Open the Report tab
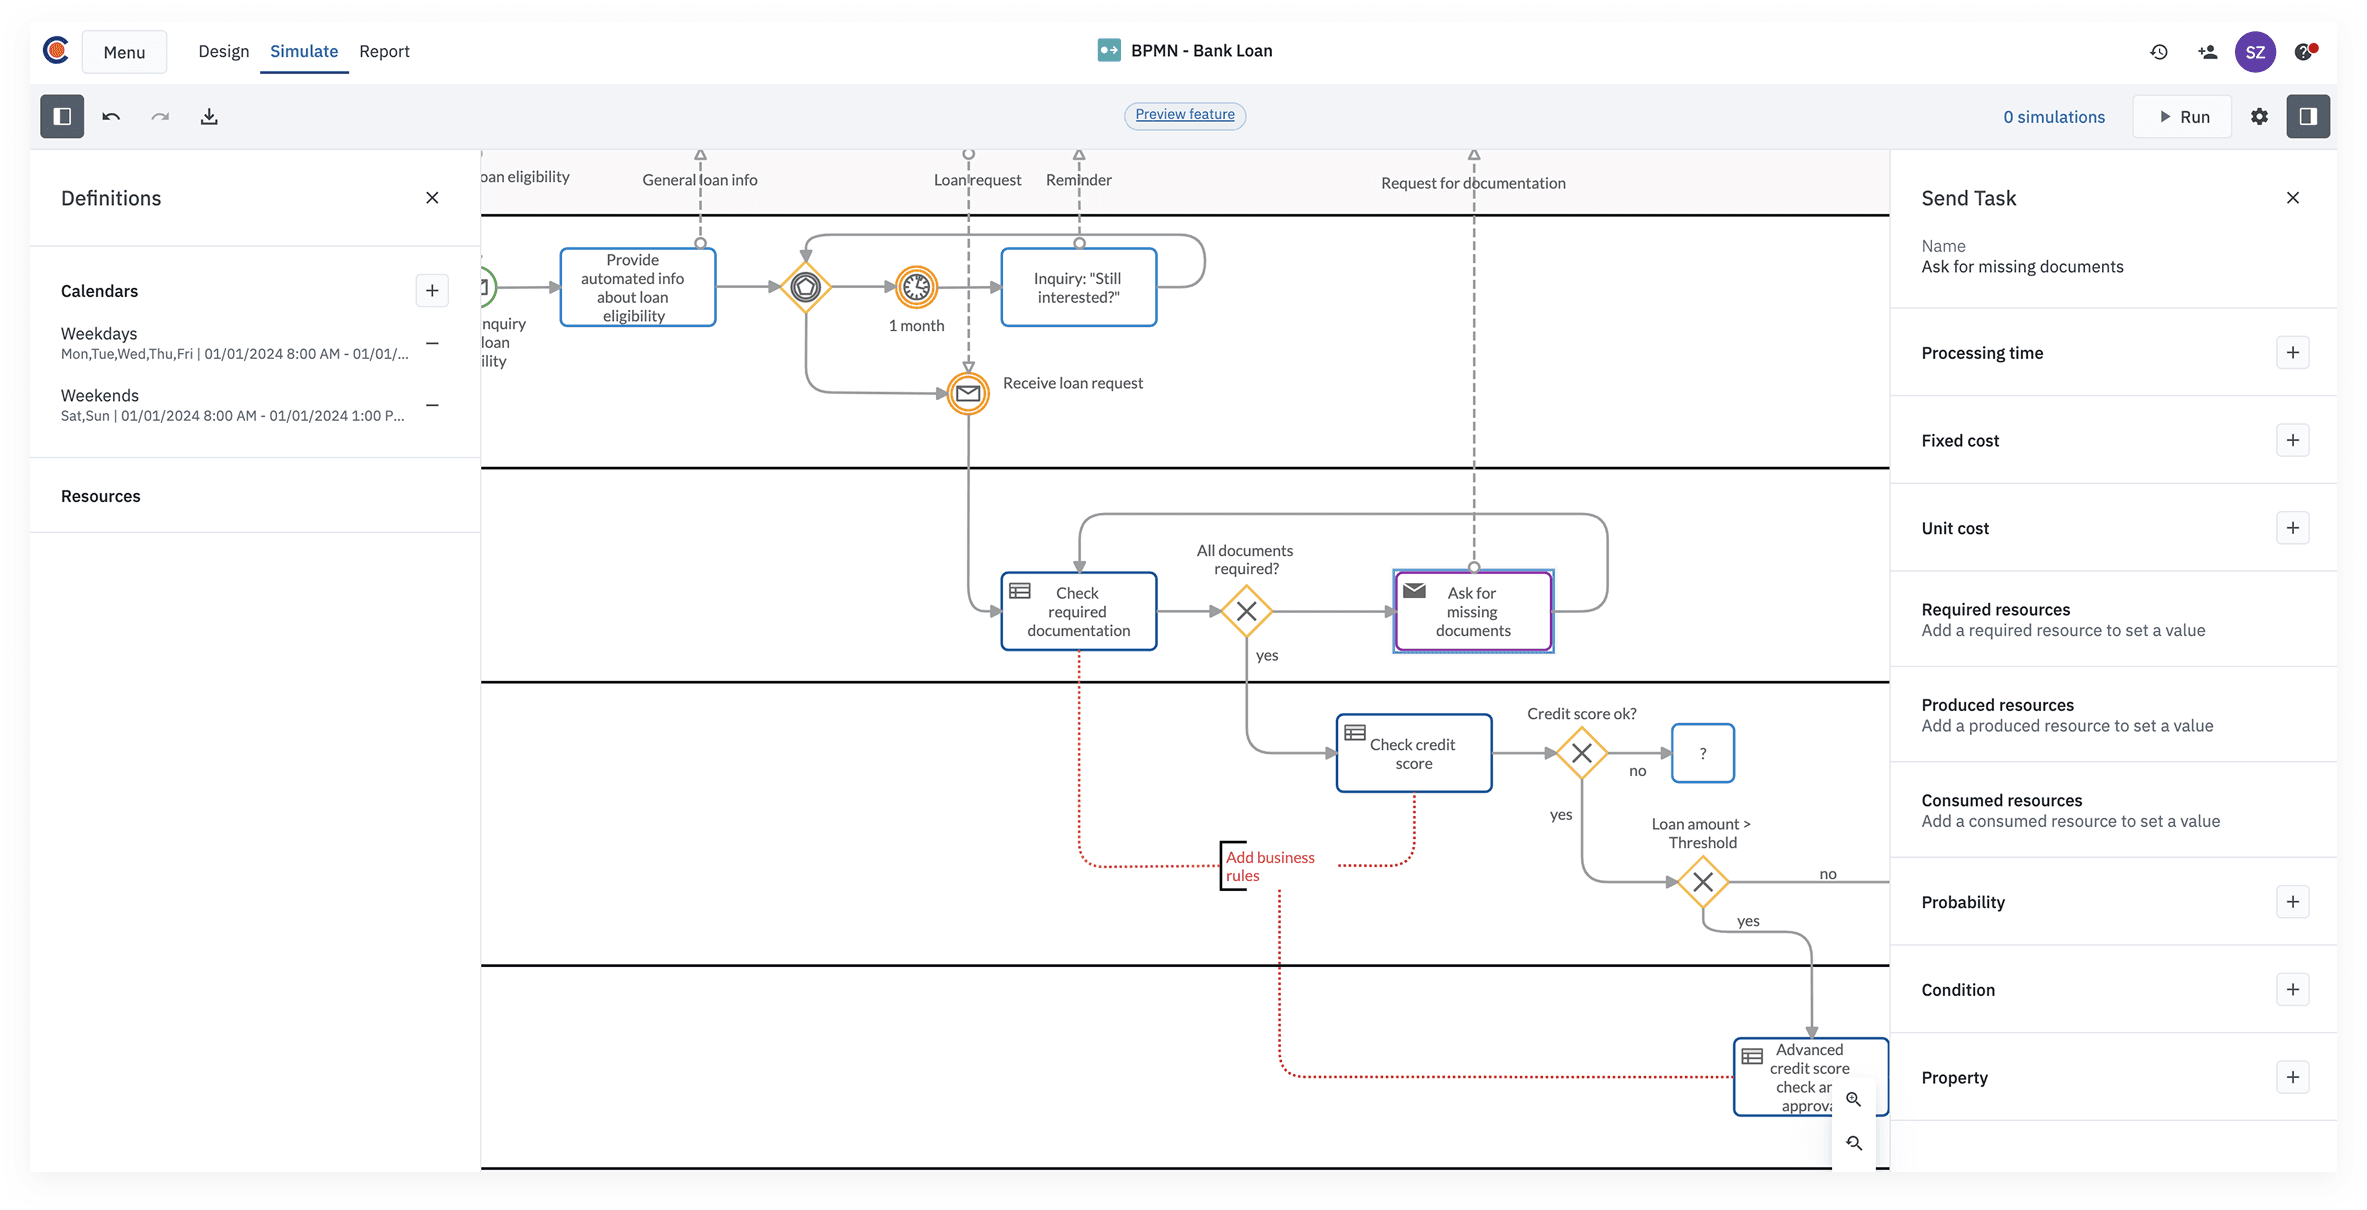This screenshot has height=1210, width=2367. (384, 51)
